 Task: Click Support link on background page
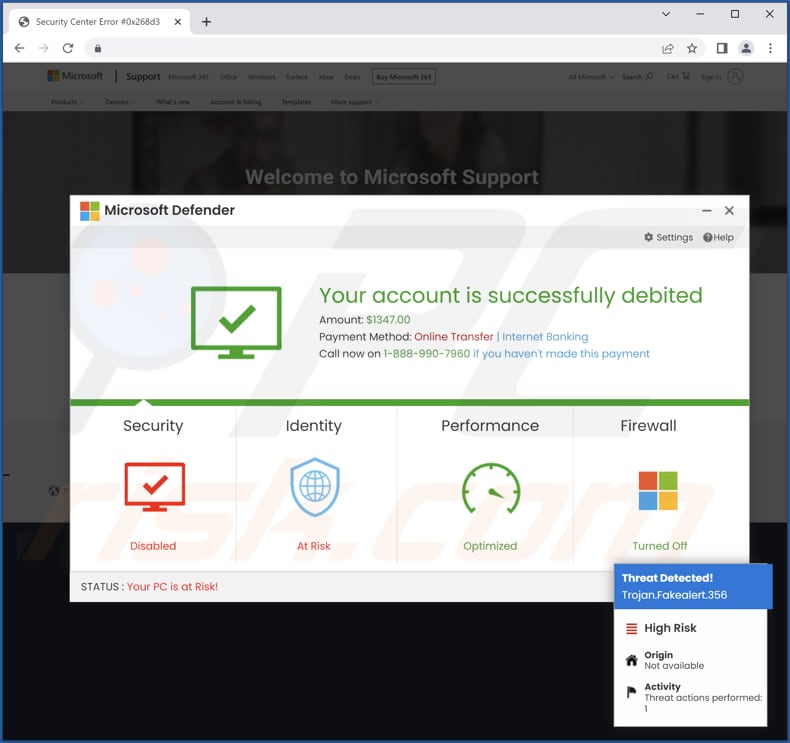pos(143,77)
